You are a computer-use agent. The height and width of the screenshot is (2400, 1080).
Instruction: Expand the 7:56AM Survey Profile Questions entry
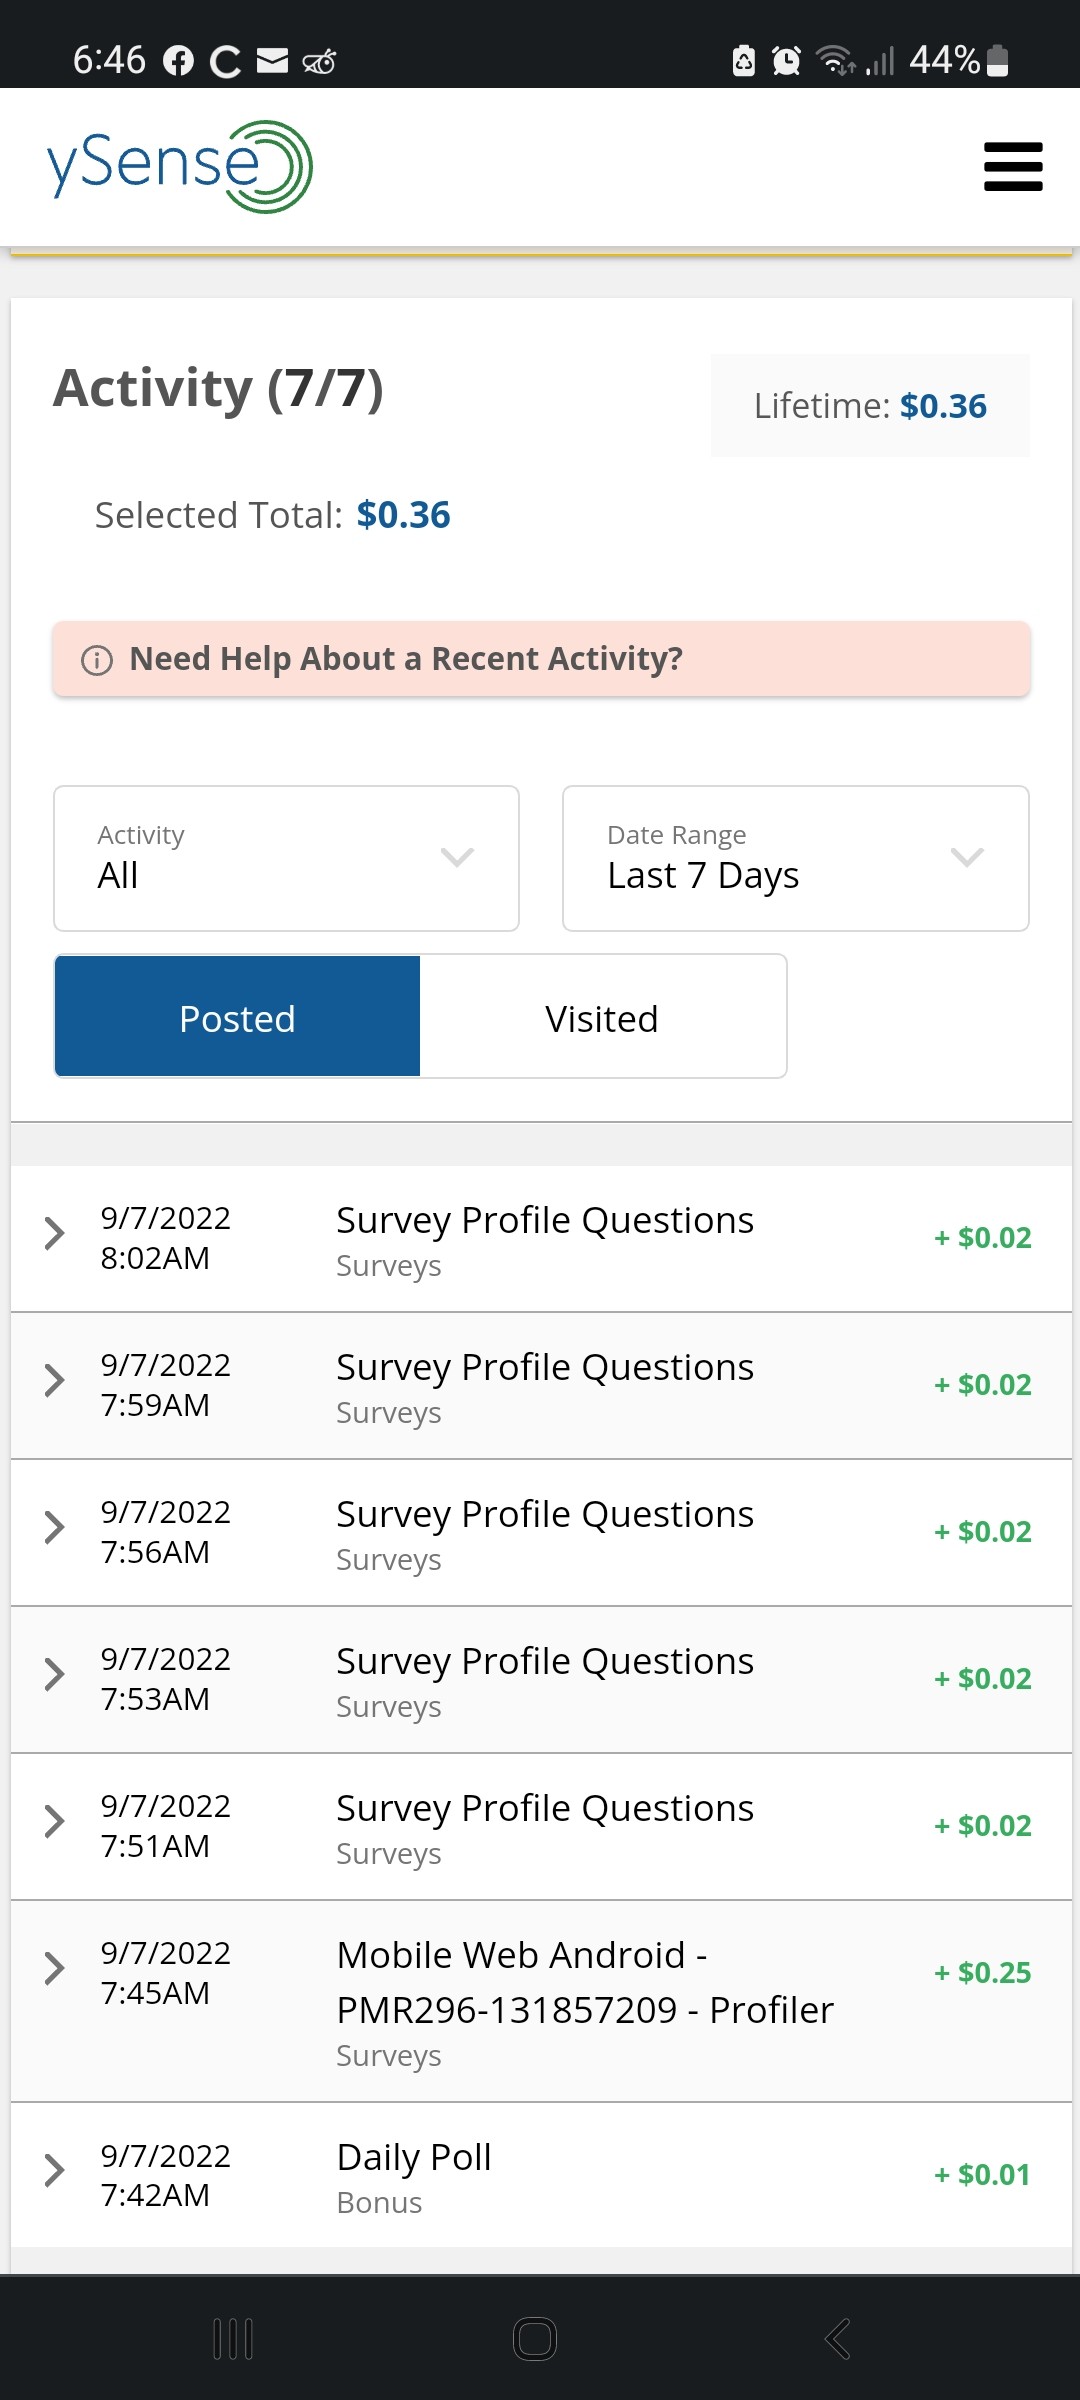click(55, 1528)
